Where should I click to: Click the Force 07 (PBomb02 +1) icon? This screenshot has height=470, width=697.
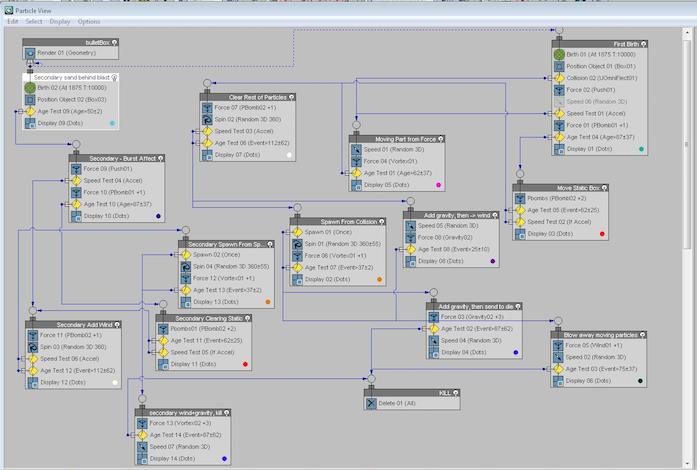(207, 108)
